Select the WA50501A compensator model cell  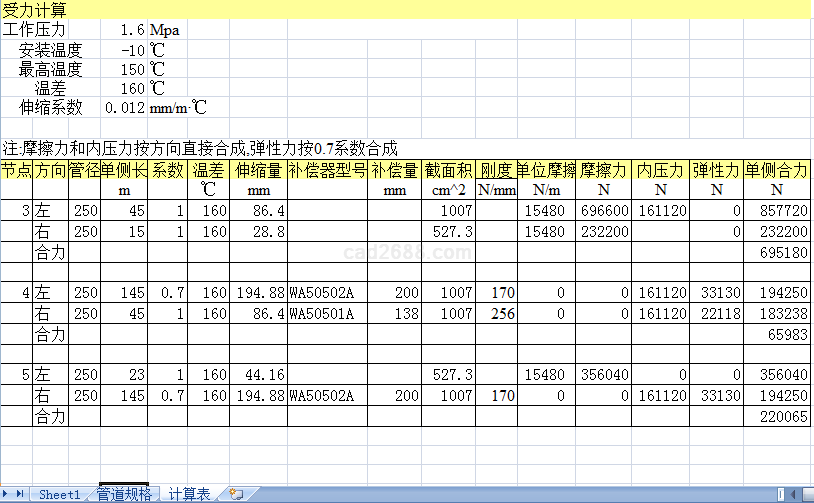click(327, 314)
